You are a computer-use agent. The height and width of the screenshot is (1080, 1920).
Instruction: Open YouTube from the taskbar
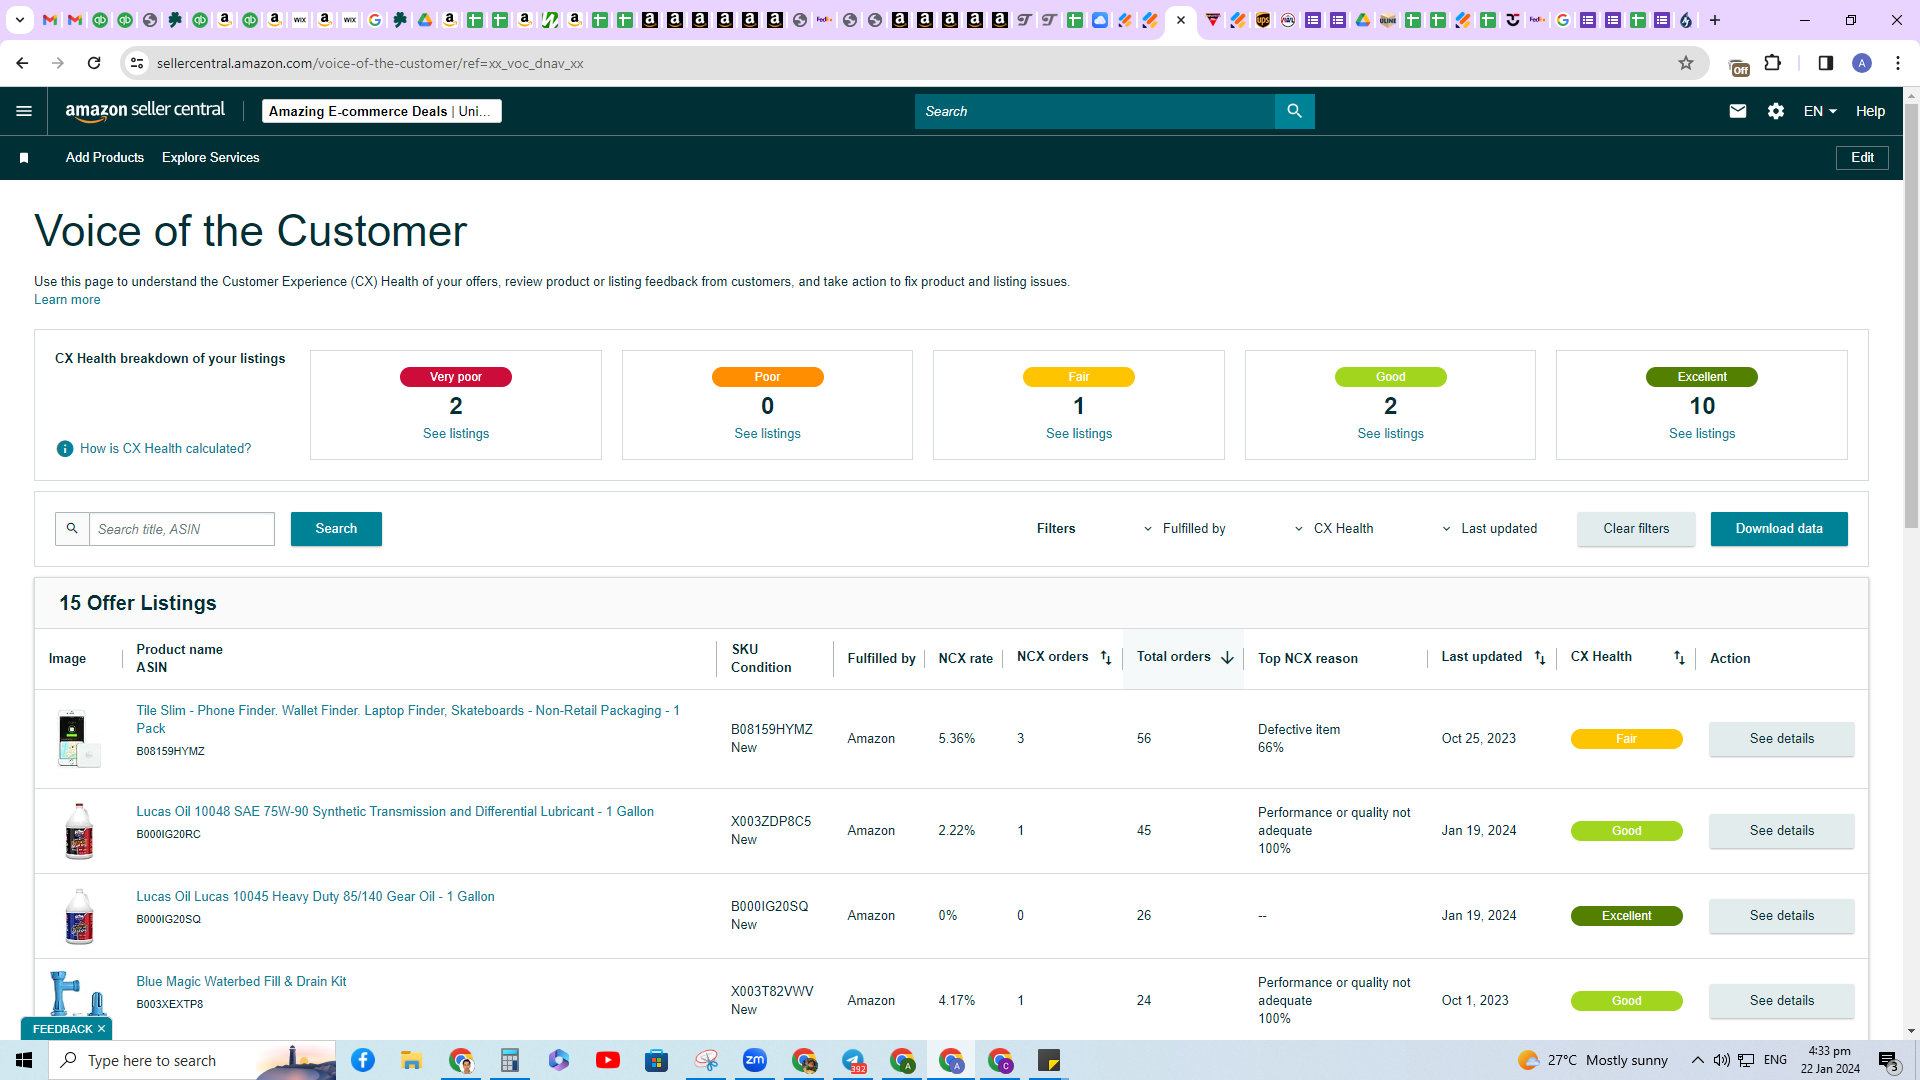(608, 1060)
